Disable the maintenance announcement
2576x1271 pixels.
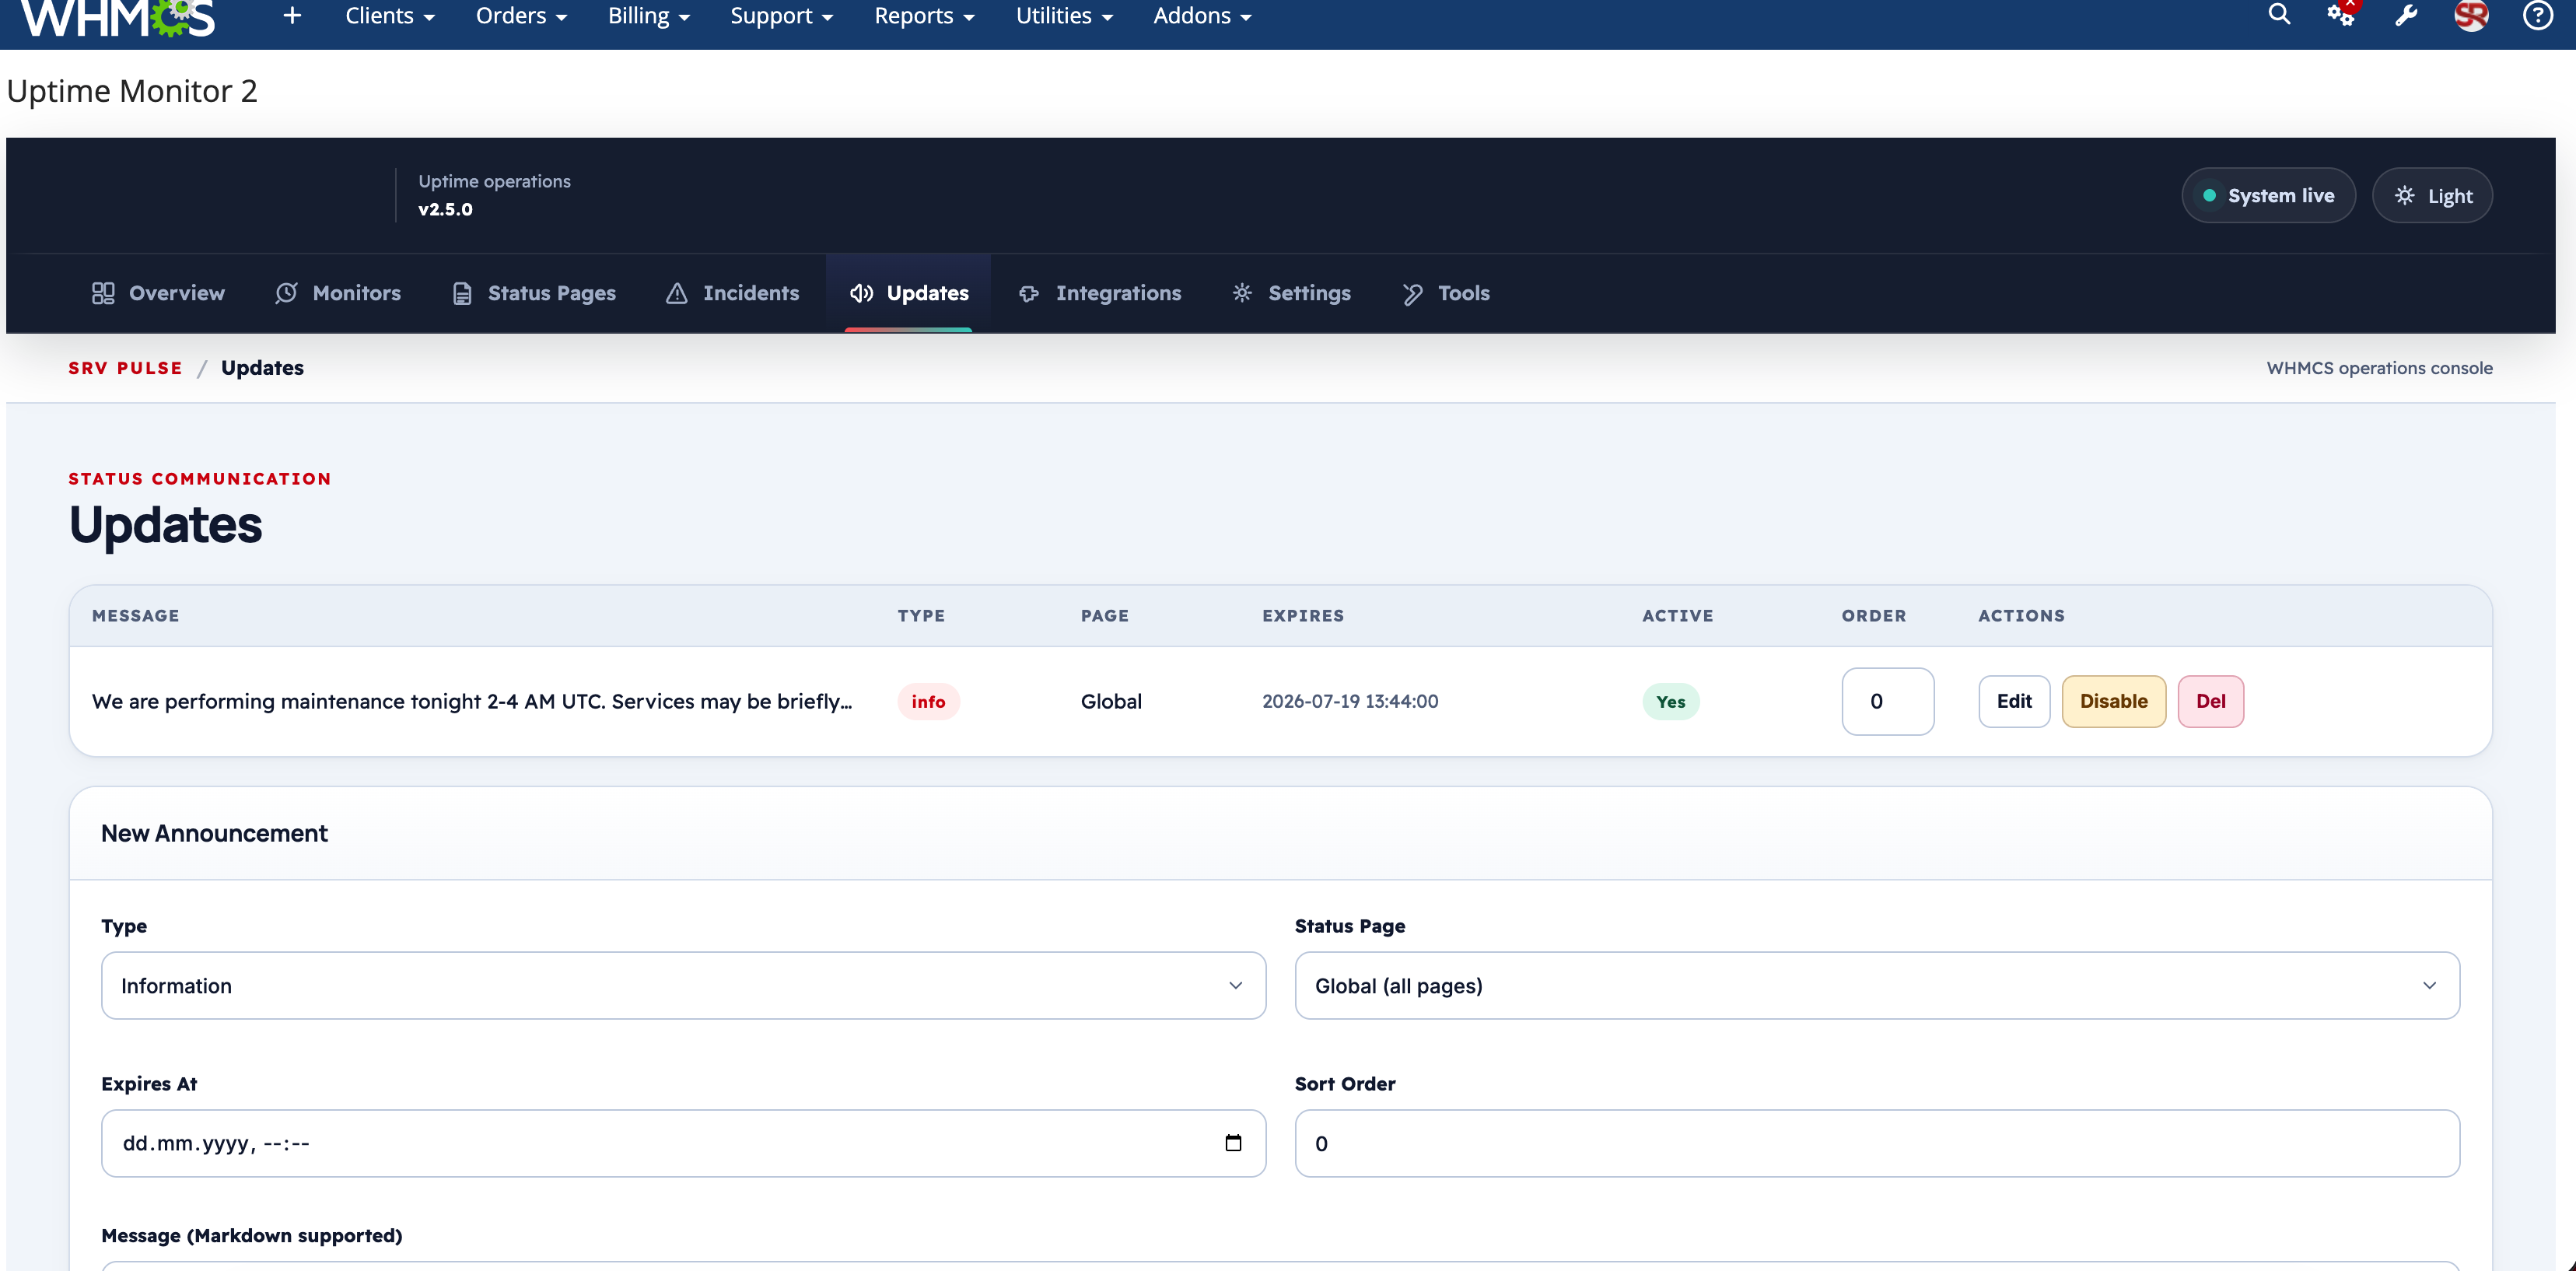(x=2113, y=701)
